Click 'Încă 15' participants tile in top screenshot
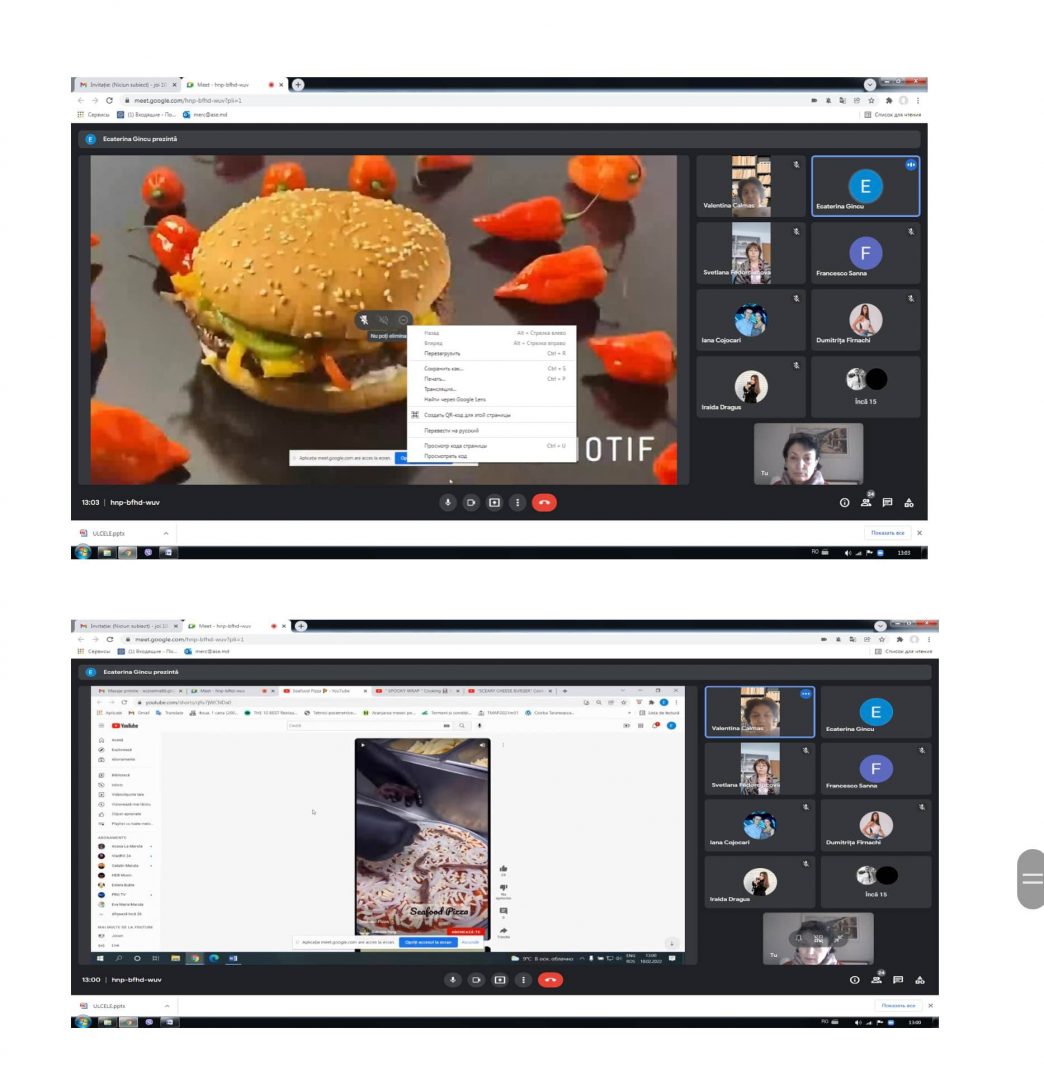The image size is (1044, 1080). click(865, 387)
